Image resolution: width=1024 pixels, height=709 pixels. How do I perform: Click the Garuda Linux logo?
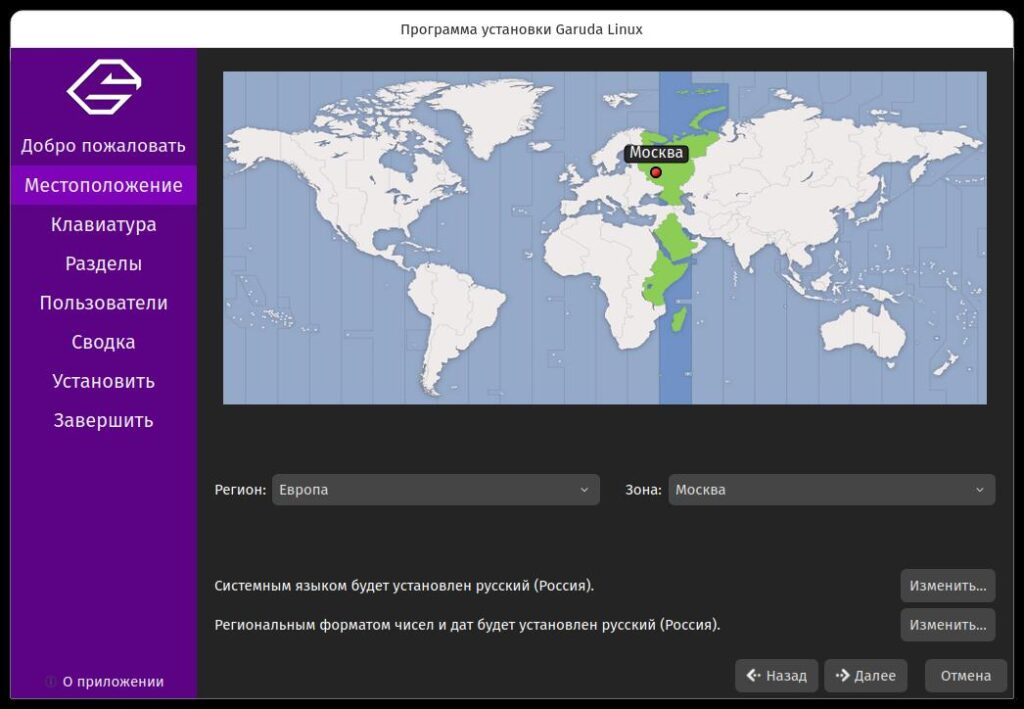pos(104,87)
